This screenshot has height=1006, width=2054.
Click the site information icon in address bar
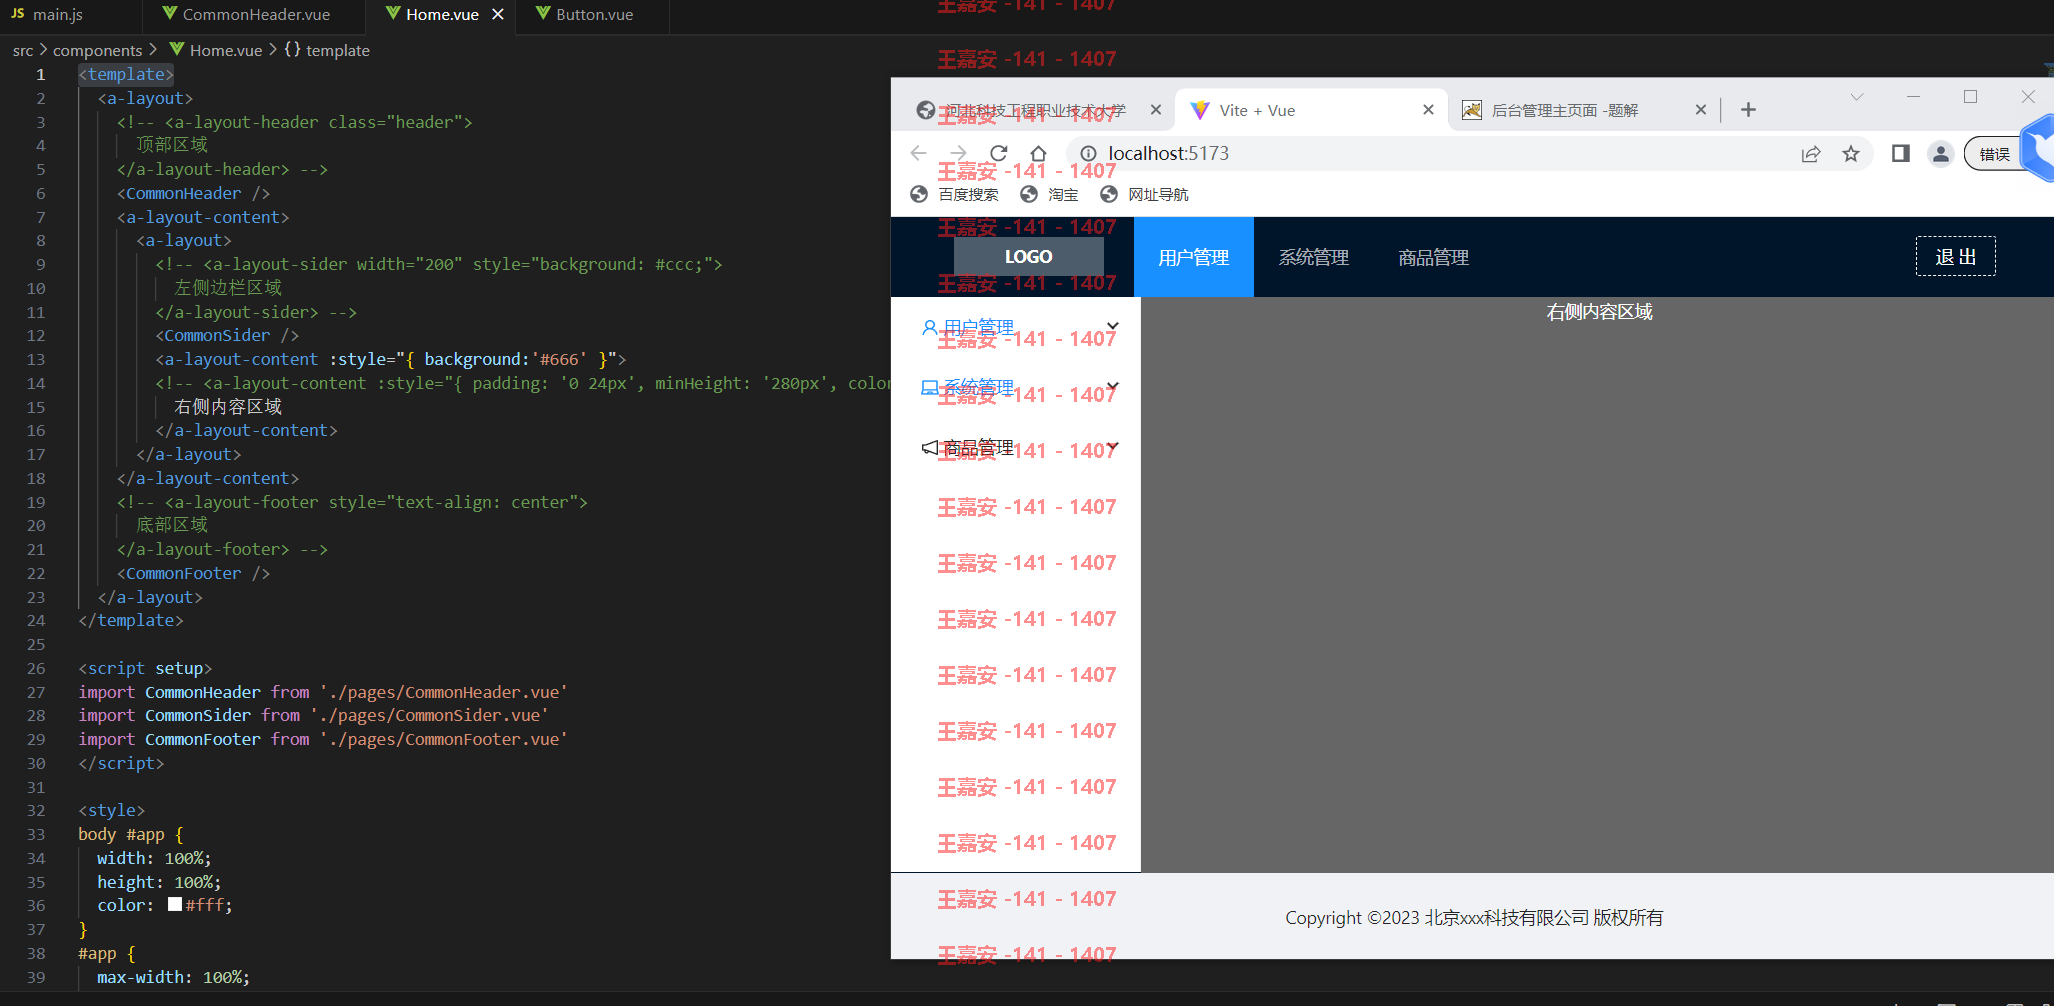[x=1088, y=153]
